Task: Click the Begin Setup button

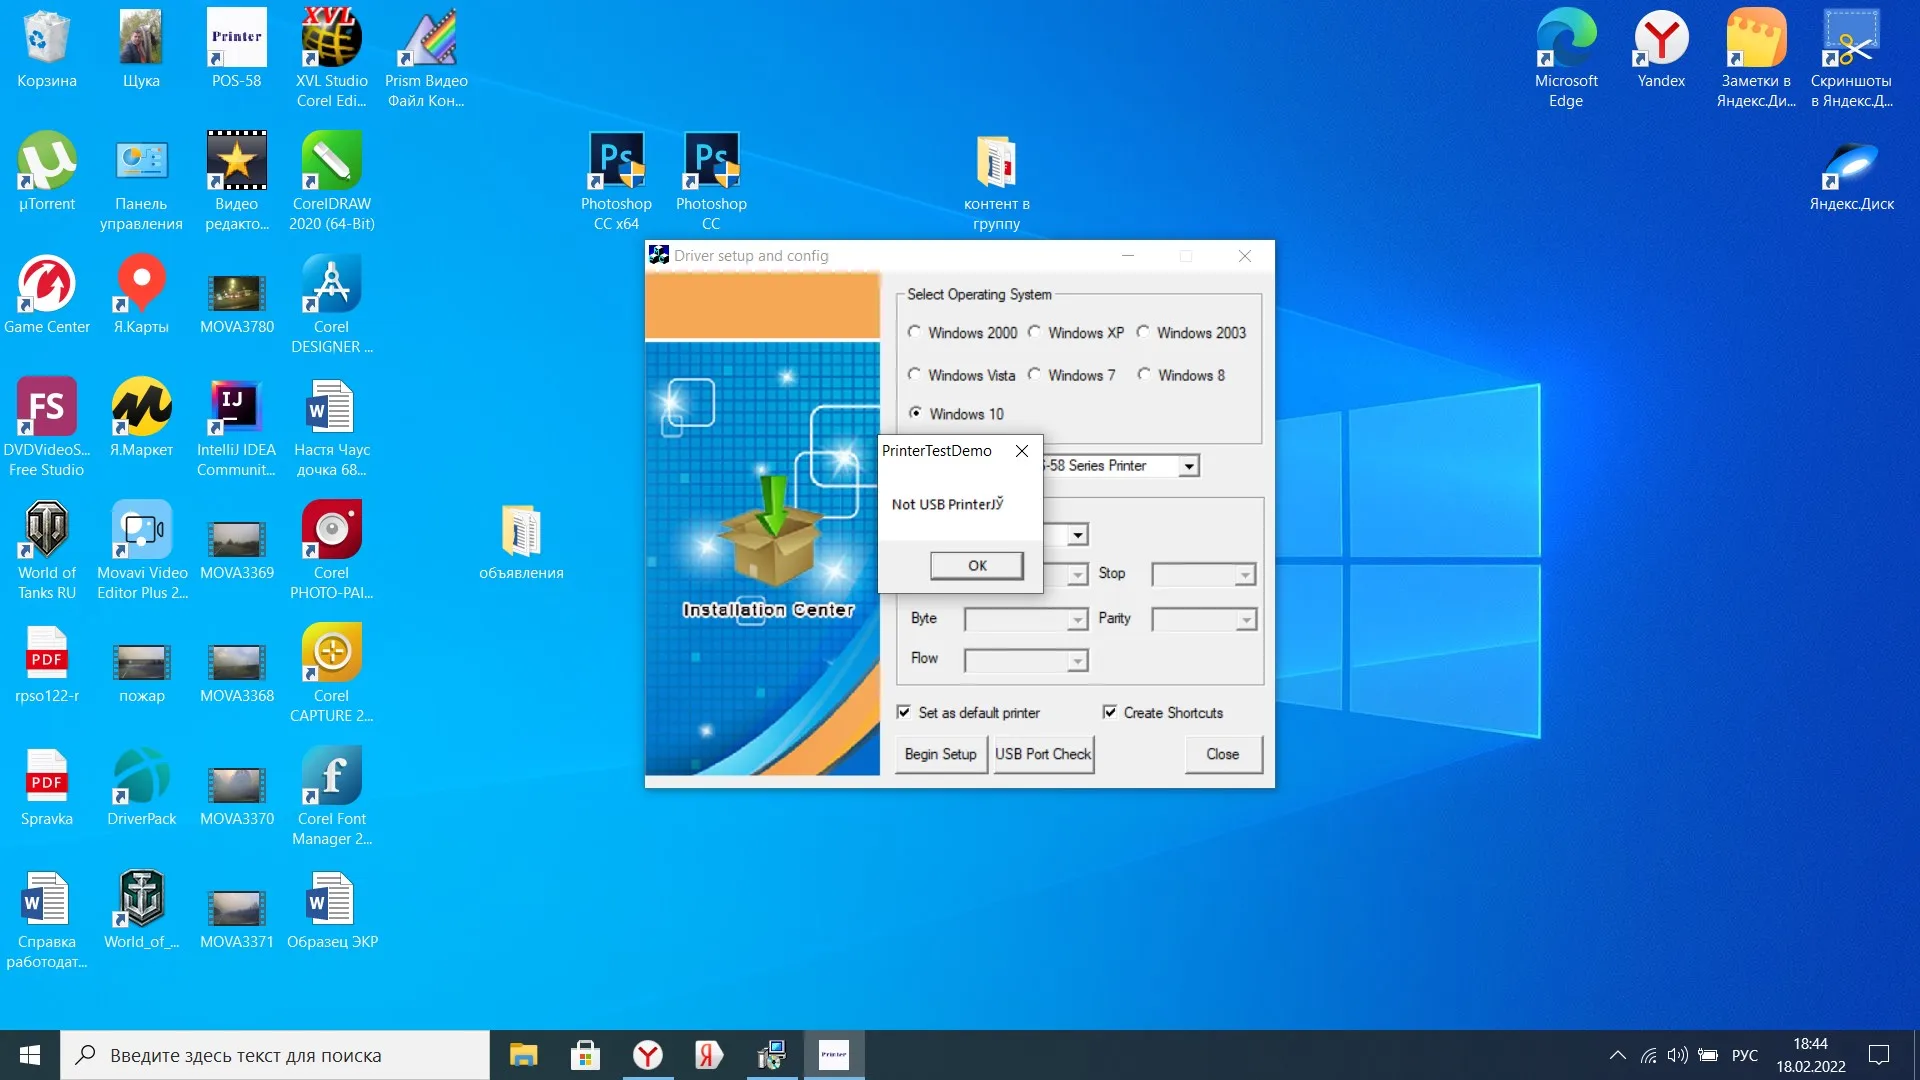Action: tap(940, 754)
